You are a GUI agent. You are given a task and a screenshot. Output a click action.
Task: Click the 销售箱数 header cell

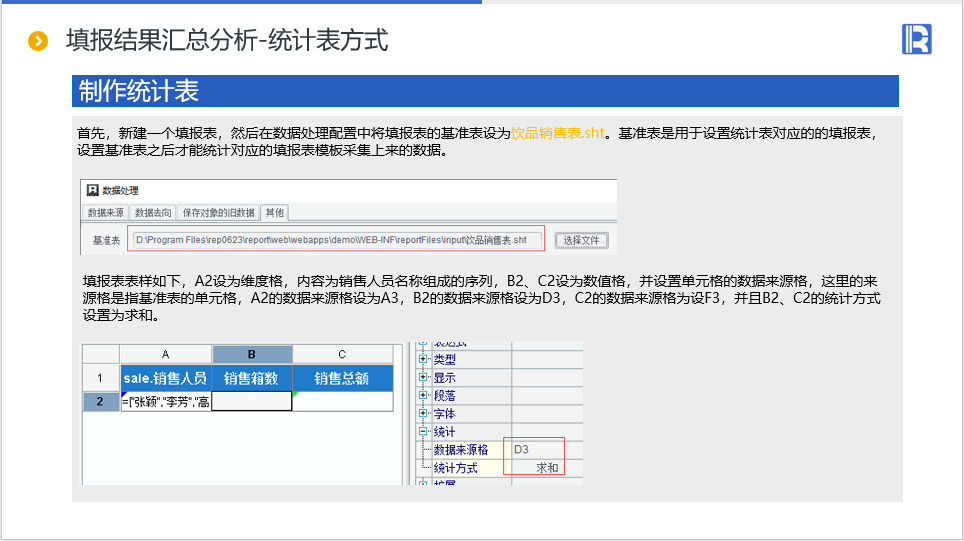(251, 378)
